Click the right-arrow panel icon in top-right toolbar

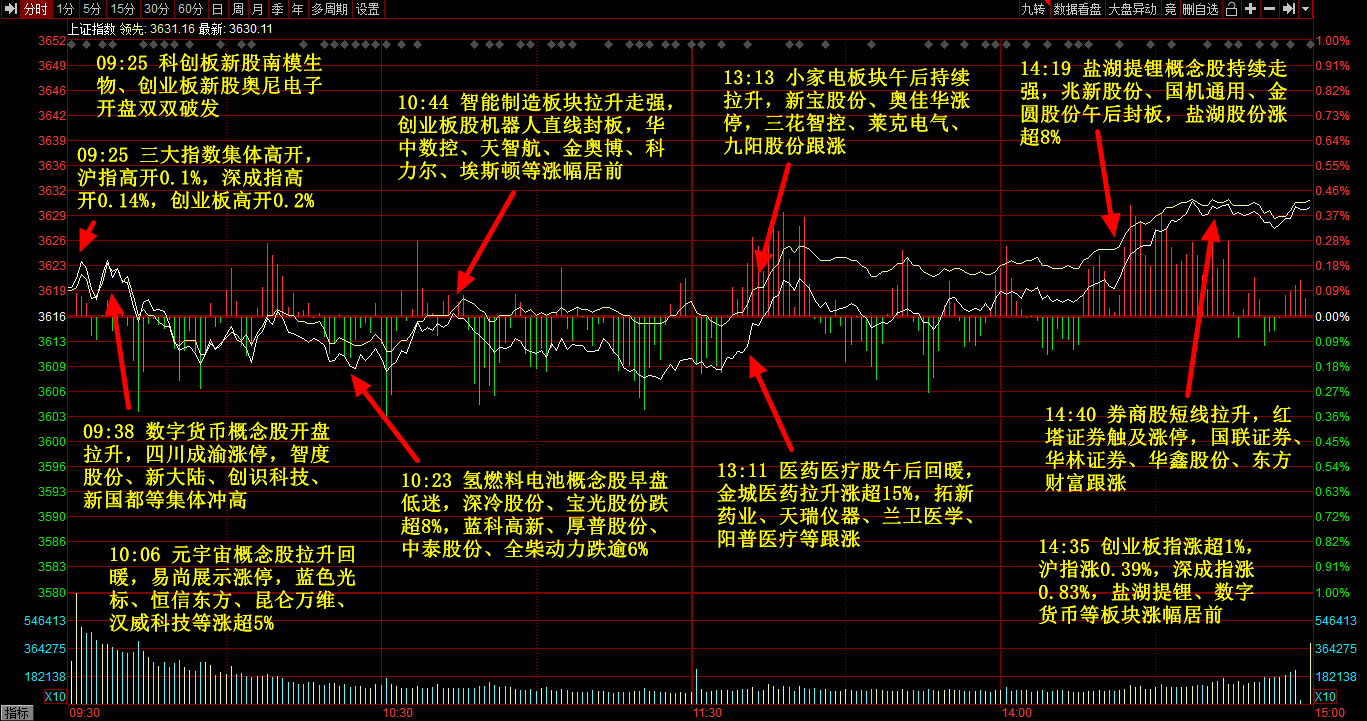pos(1288,9)
